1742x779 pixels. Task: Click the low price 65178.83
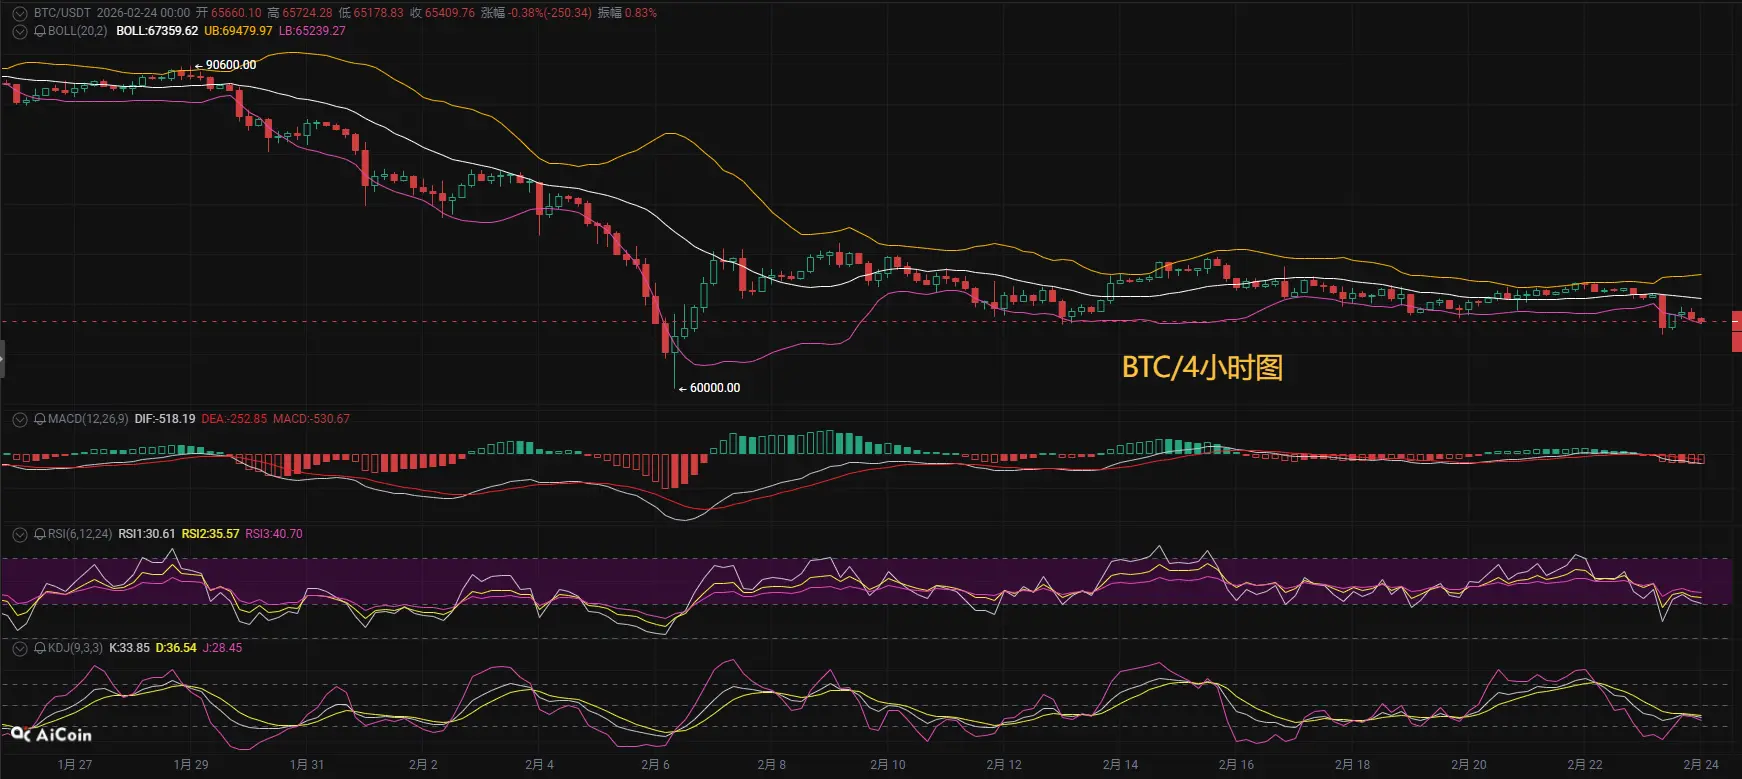coord(379,13)
